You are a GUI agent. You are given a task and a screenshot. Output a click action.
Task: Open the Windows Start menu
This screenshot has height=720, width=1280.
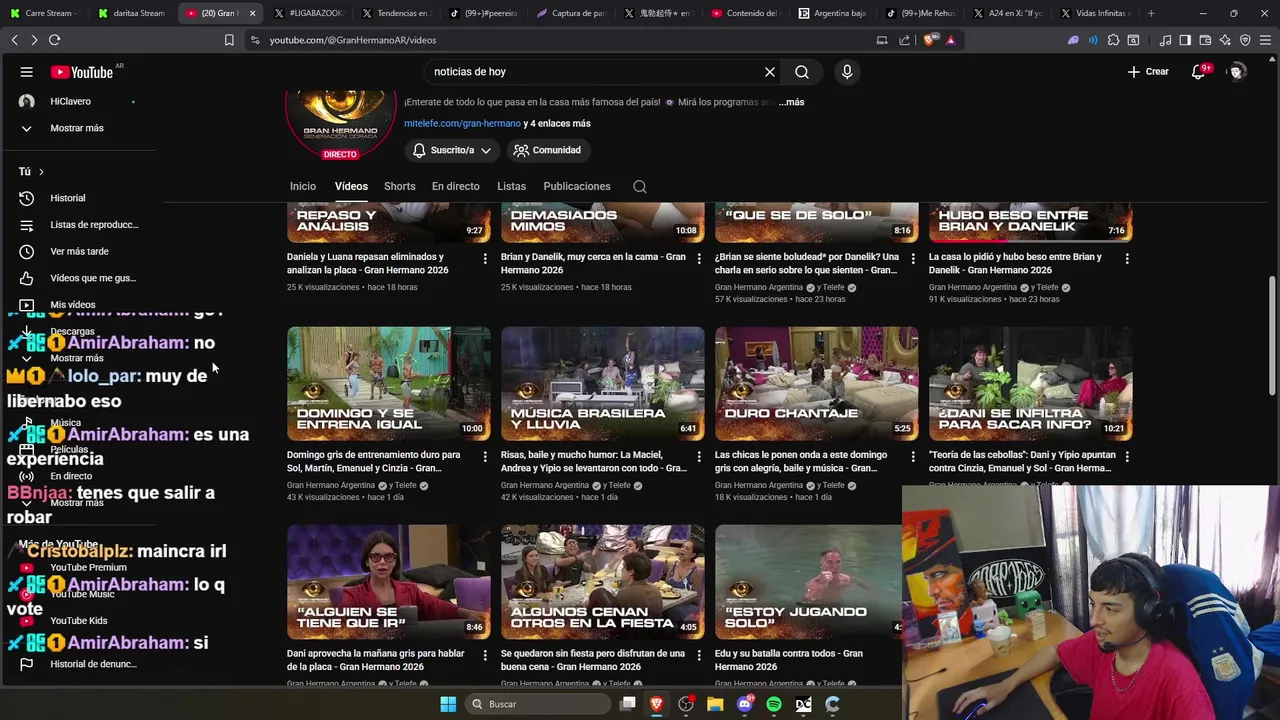point(448,704)
